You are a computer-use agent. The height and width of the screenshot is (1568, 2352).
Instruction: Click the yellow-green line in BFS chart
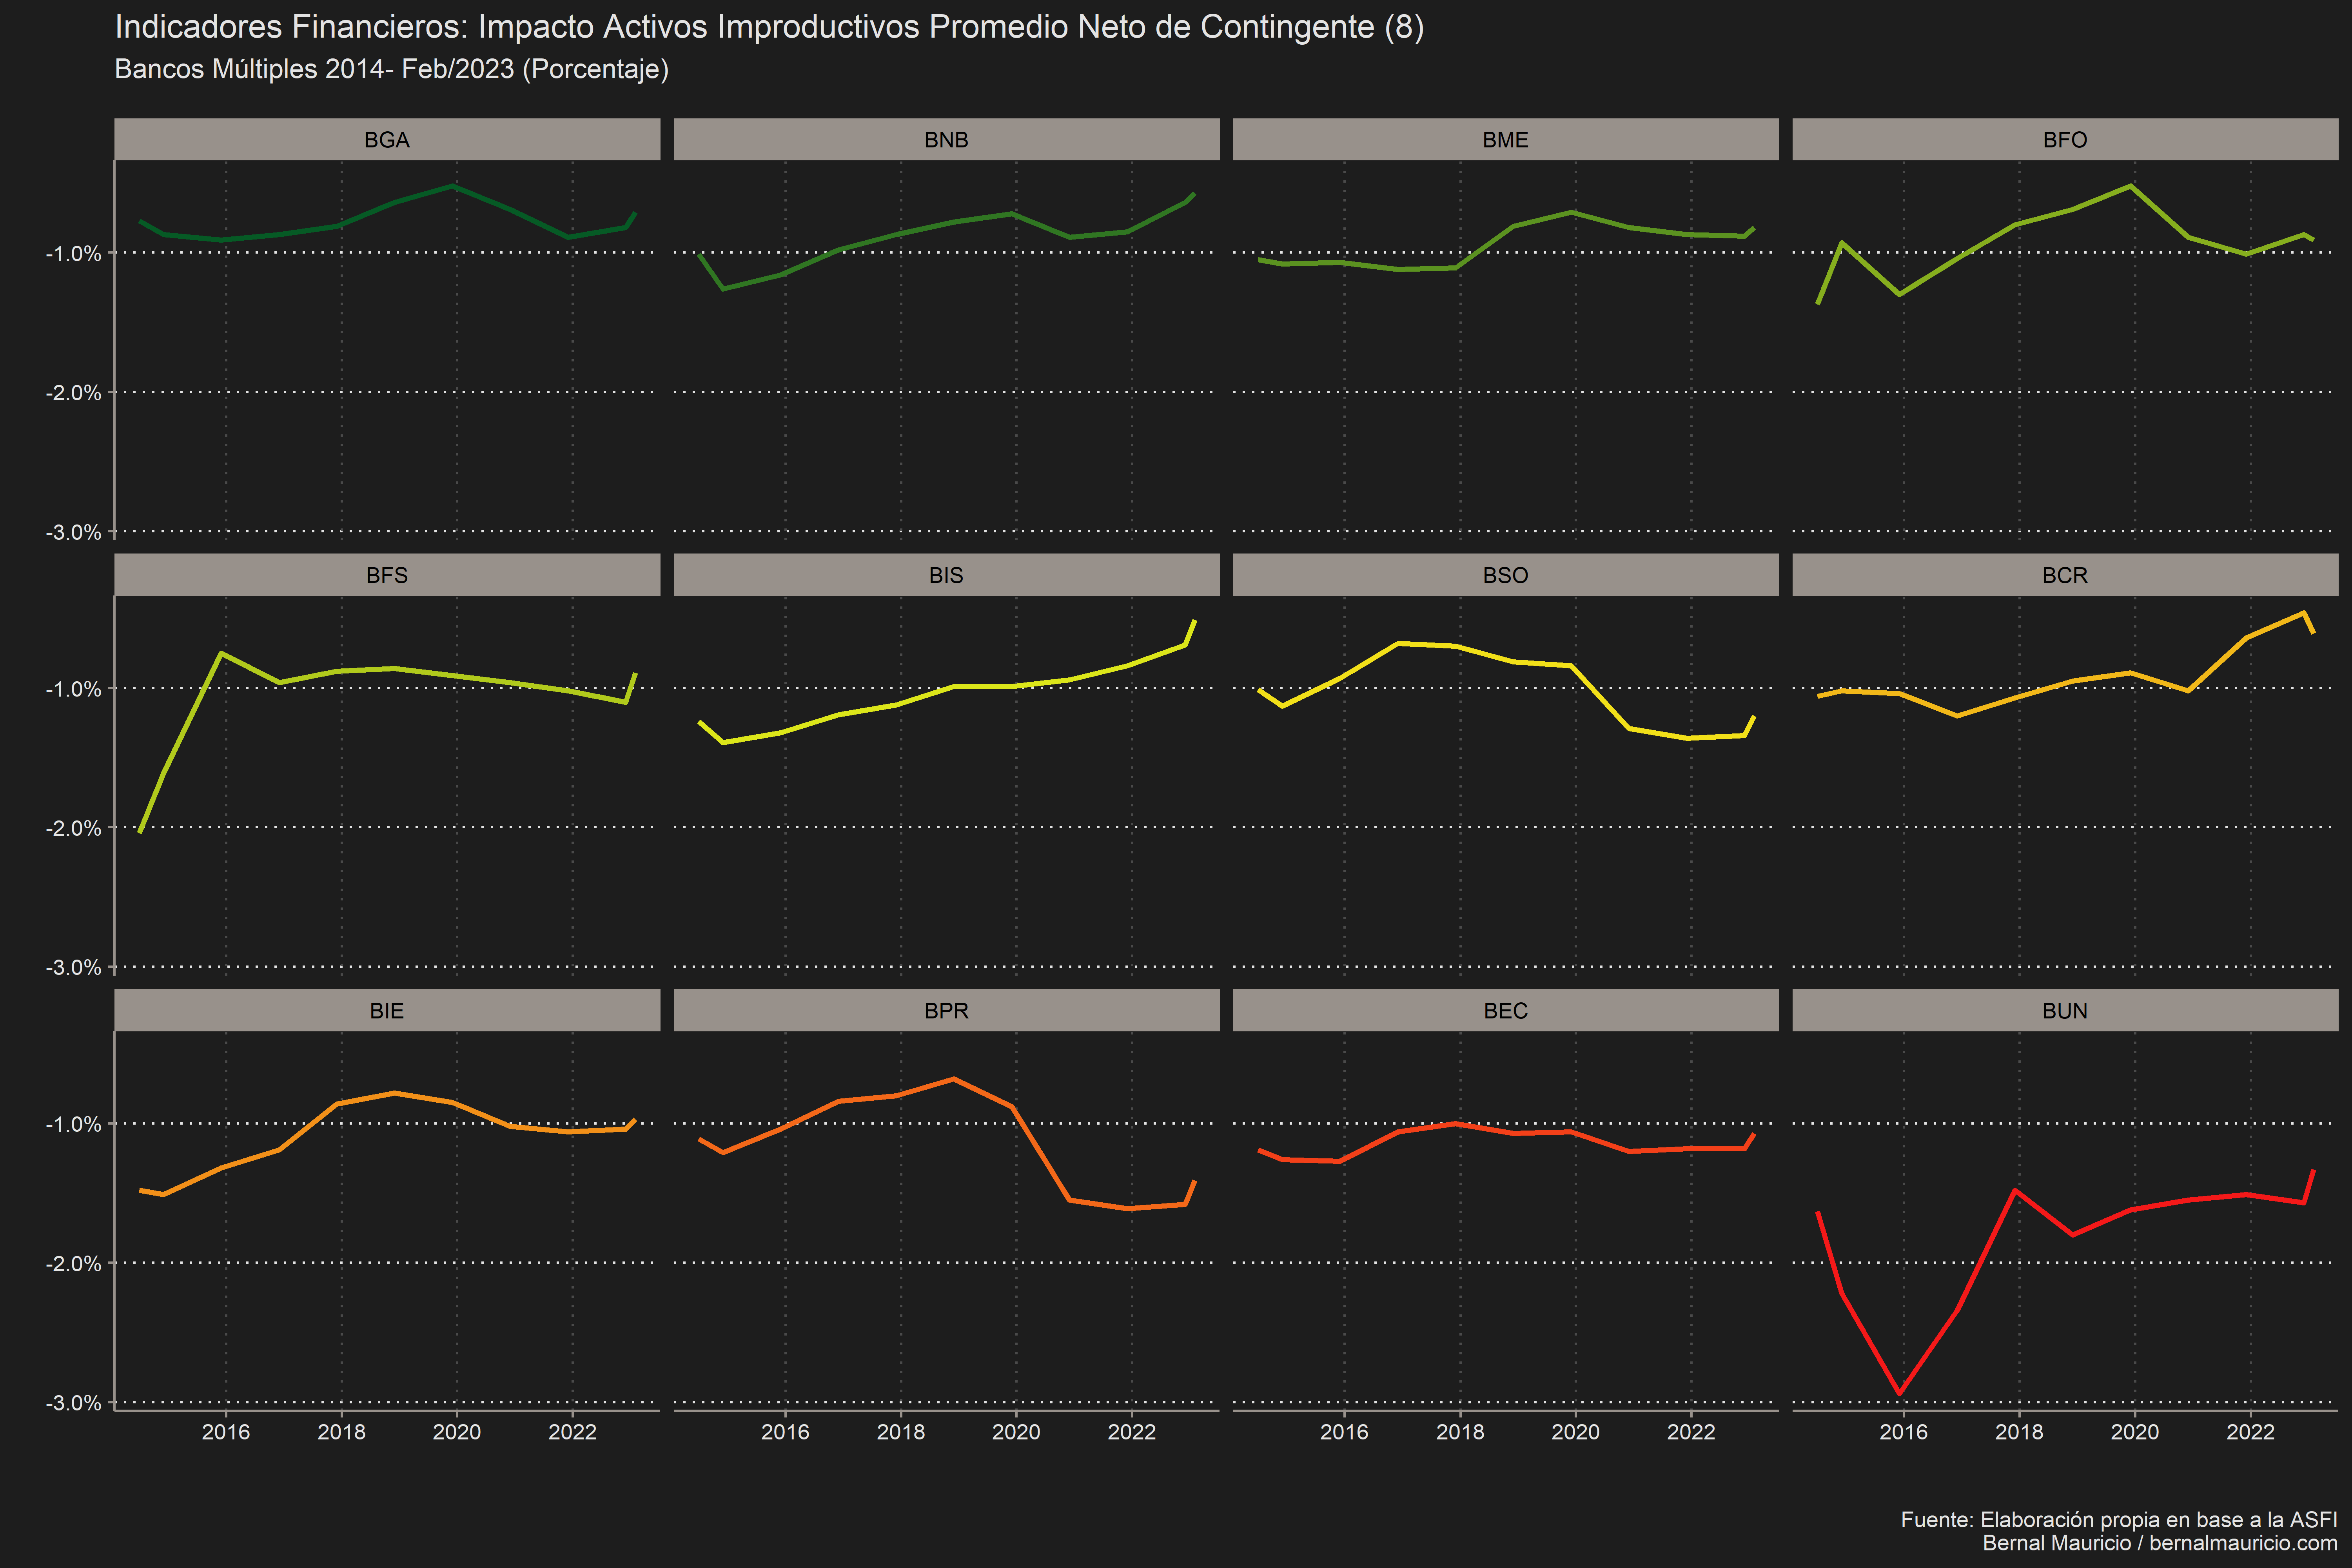pos(396,668)
